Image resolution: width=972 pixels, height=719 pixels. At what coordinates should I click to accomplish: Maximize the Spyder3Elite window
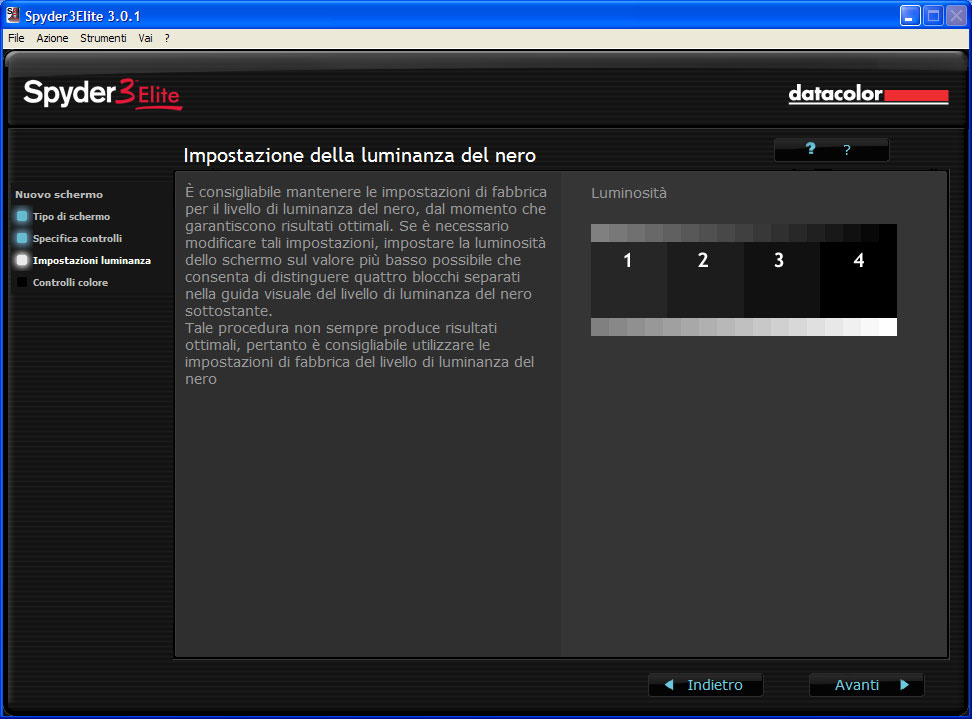point(933,15)
